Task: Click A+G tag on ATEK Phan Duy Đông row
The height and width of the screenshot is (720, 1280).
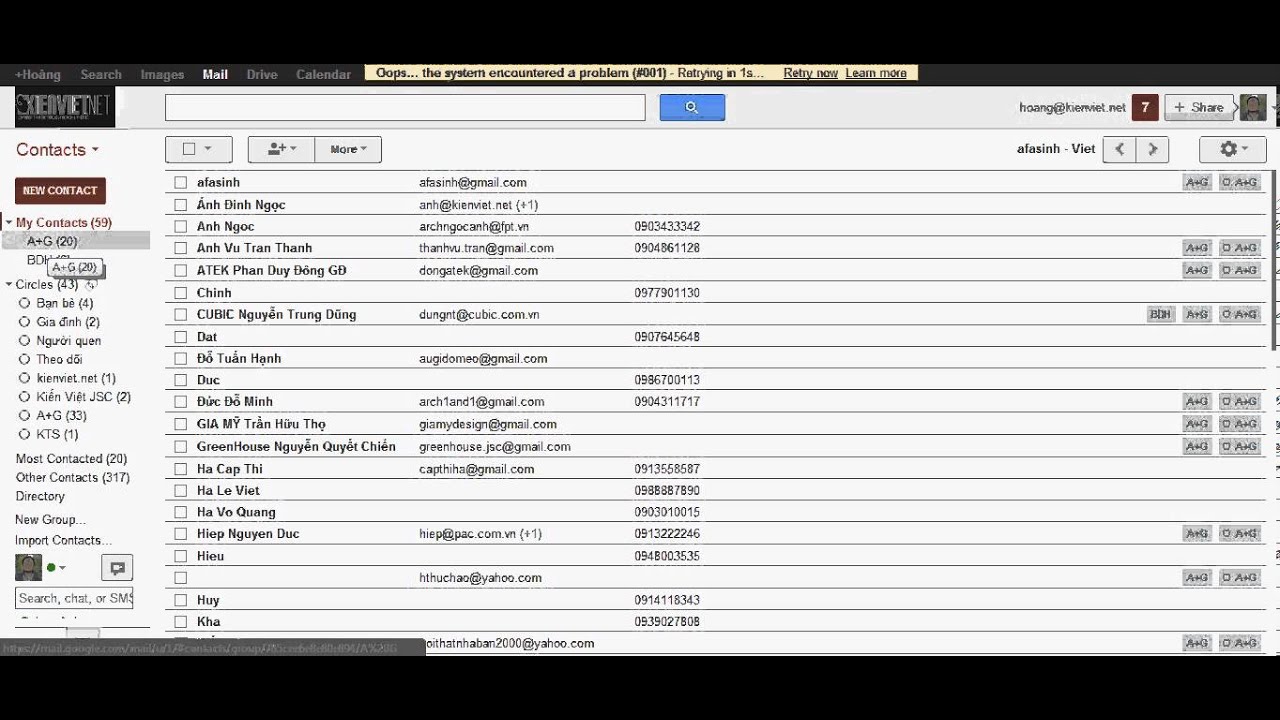Action: tap(1197, 270)
